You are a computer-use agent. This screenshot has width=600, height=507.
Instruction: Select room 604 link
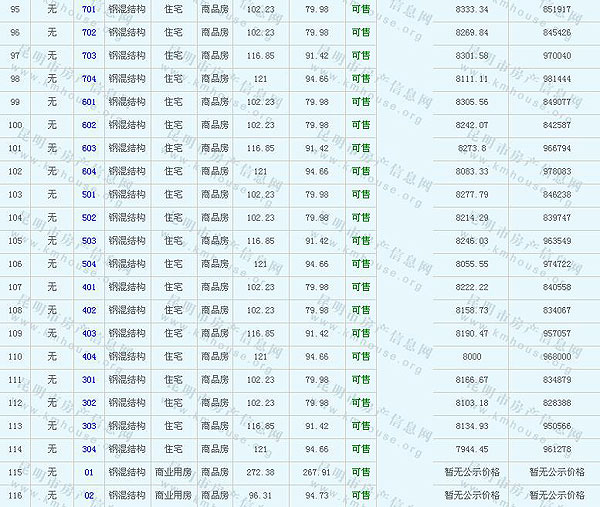(89, 171)
